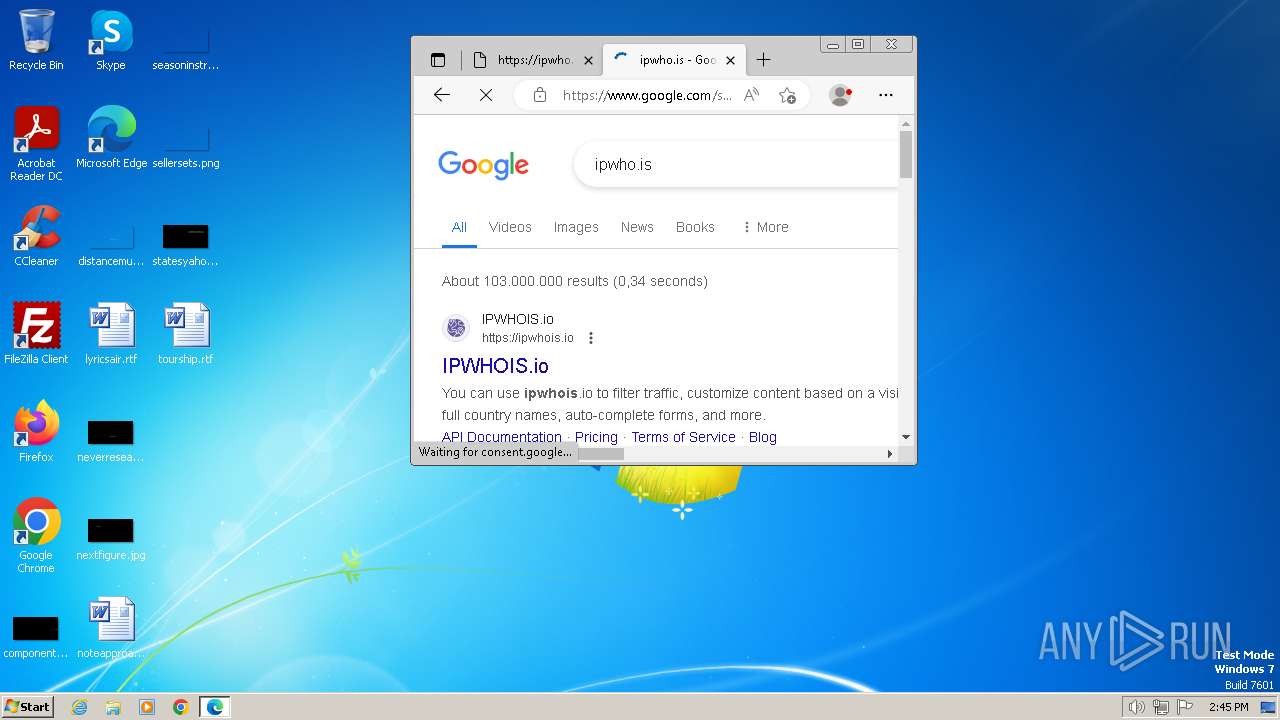Switch to Books results
This screenshot has height=720, width=1280.
tap(695, 227)
